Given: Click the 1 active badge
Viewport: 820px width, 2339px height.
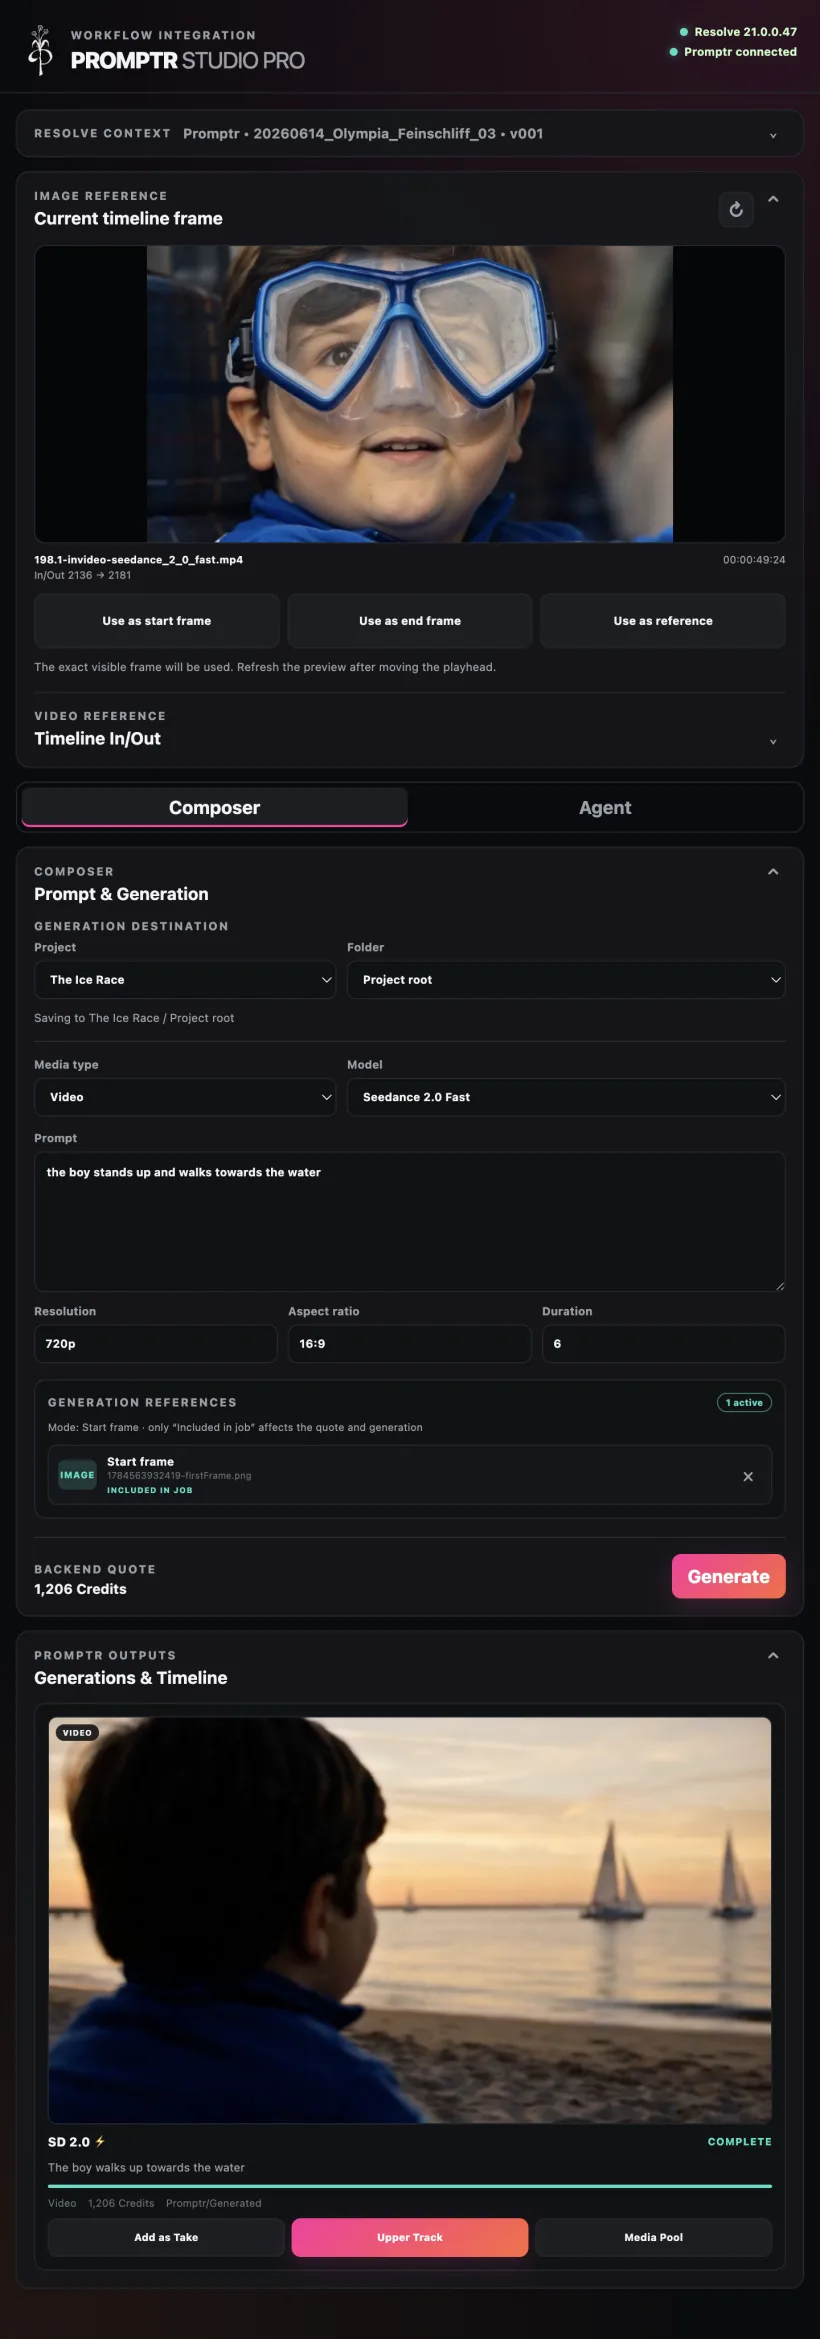Looking at the screenshot, I should click(744, 1403).
